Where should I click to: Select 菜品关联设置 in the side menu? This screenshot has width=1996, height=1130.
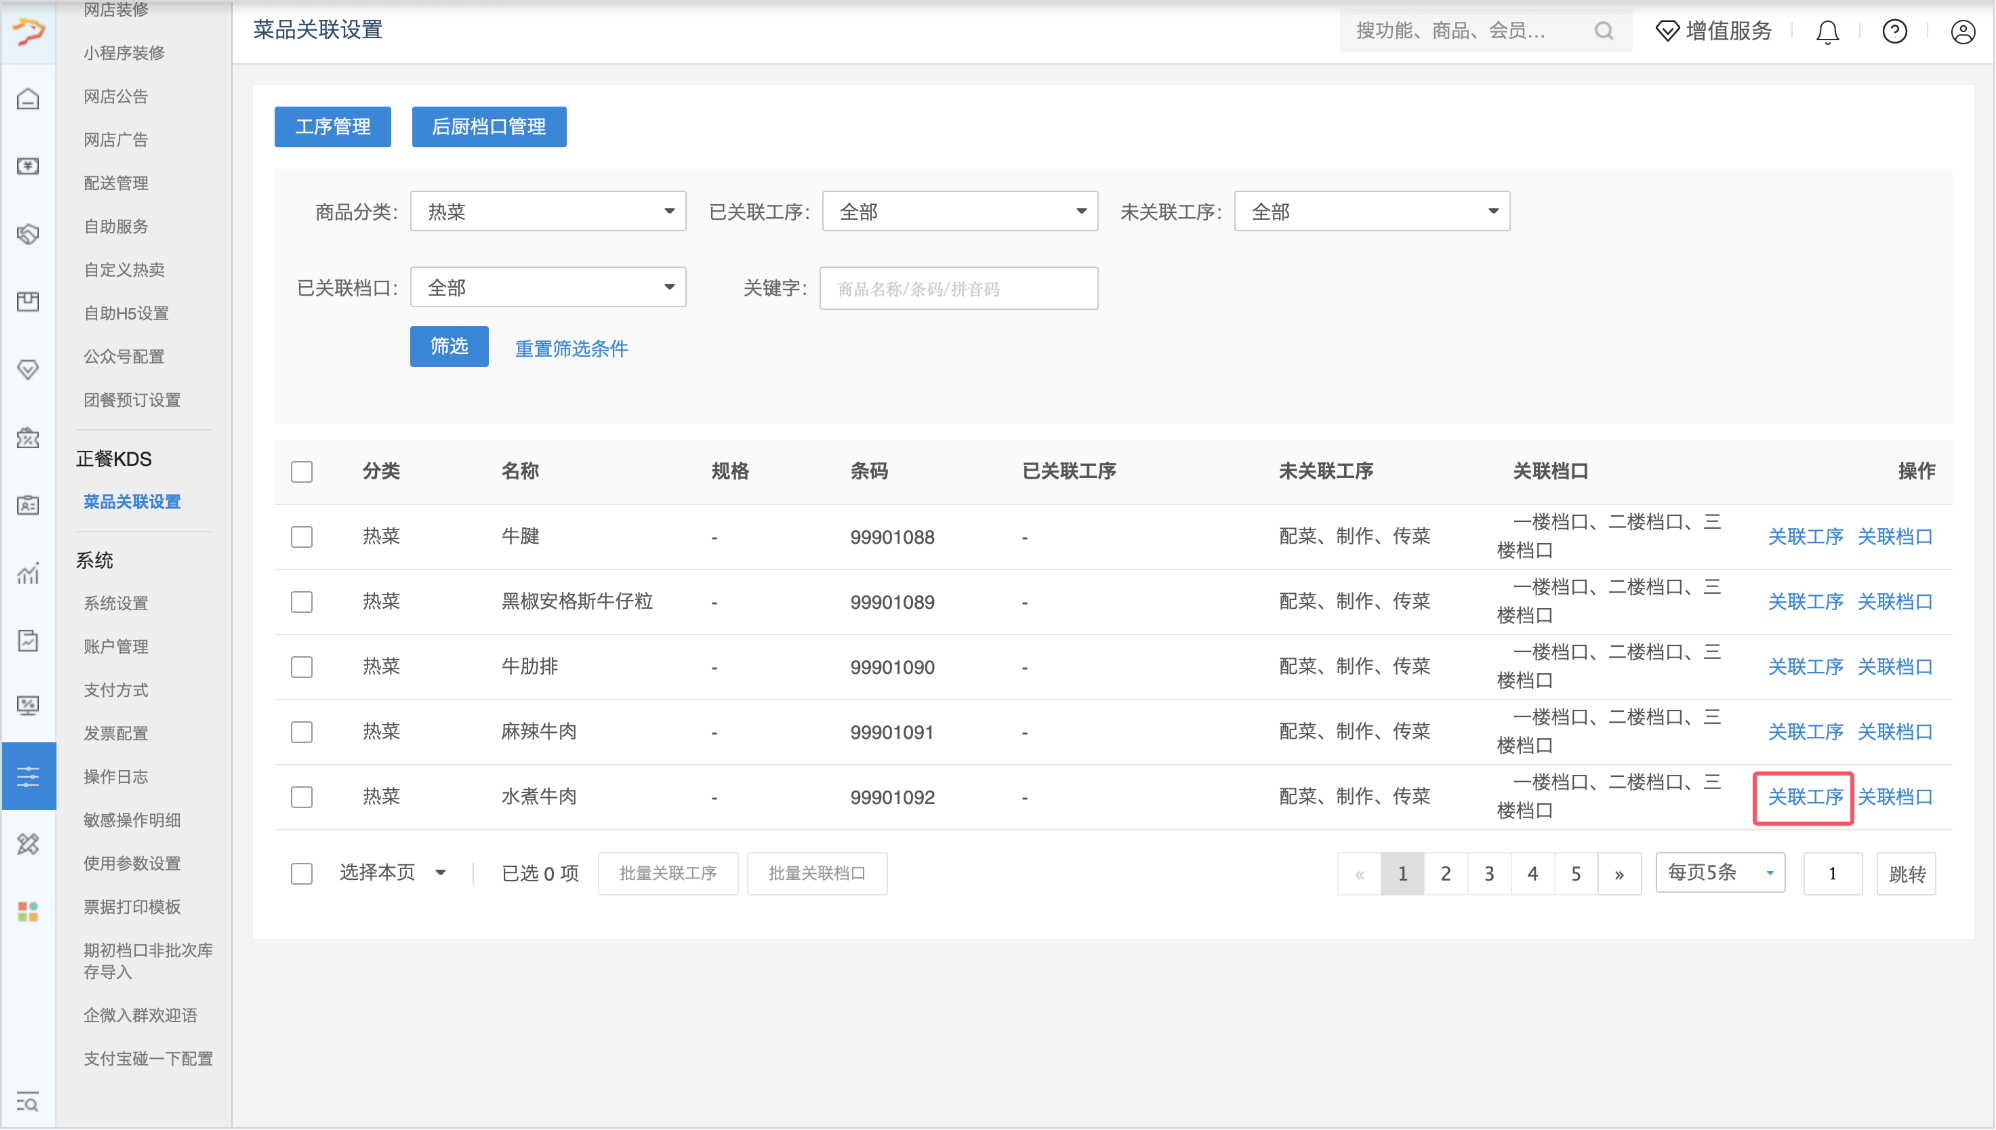click(x=132, y=502)
